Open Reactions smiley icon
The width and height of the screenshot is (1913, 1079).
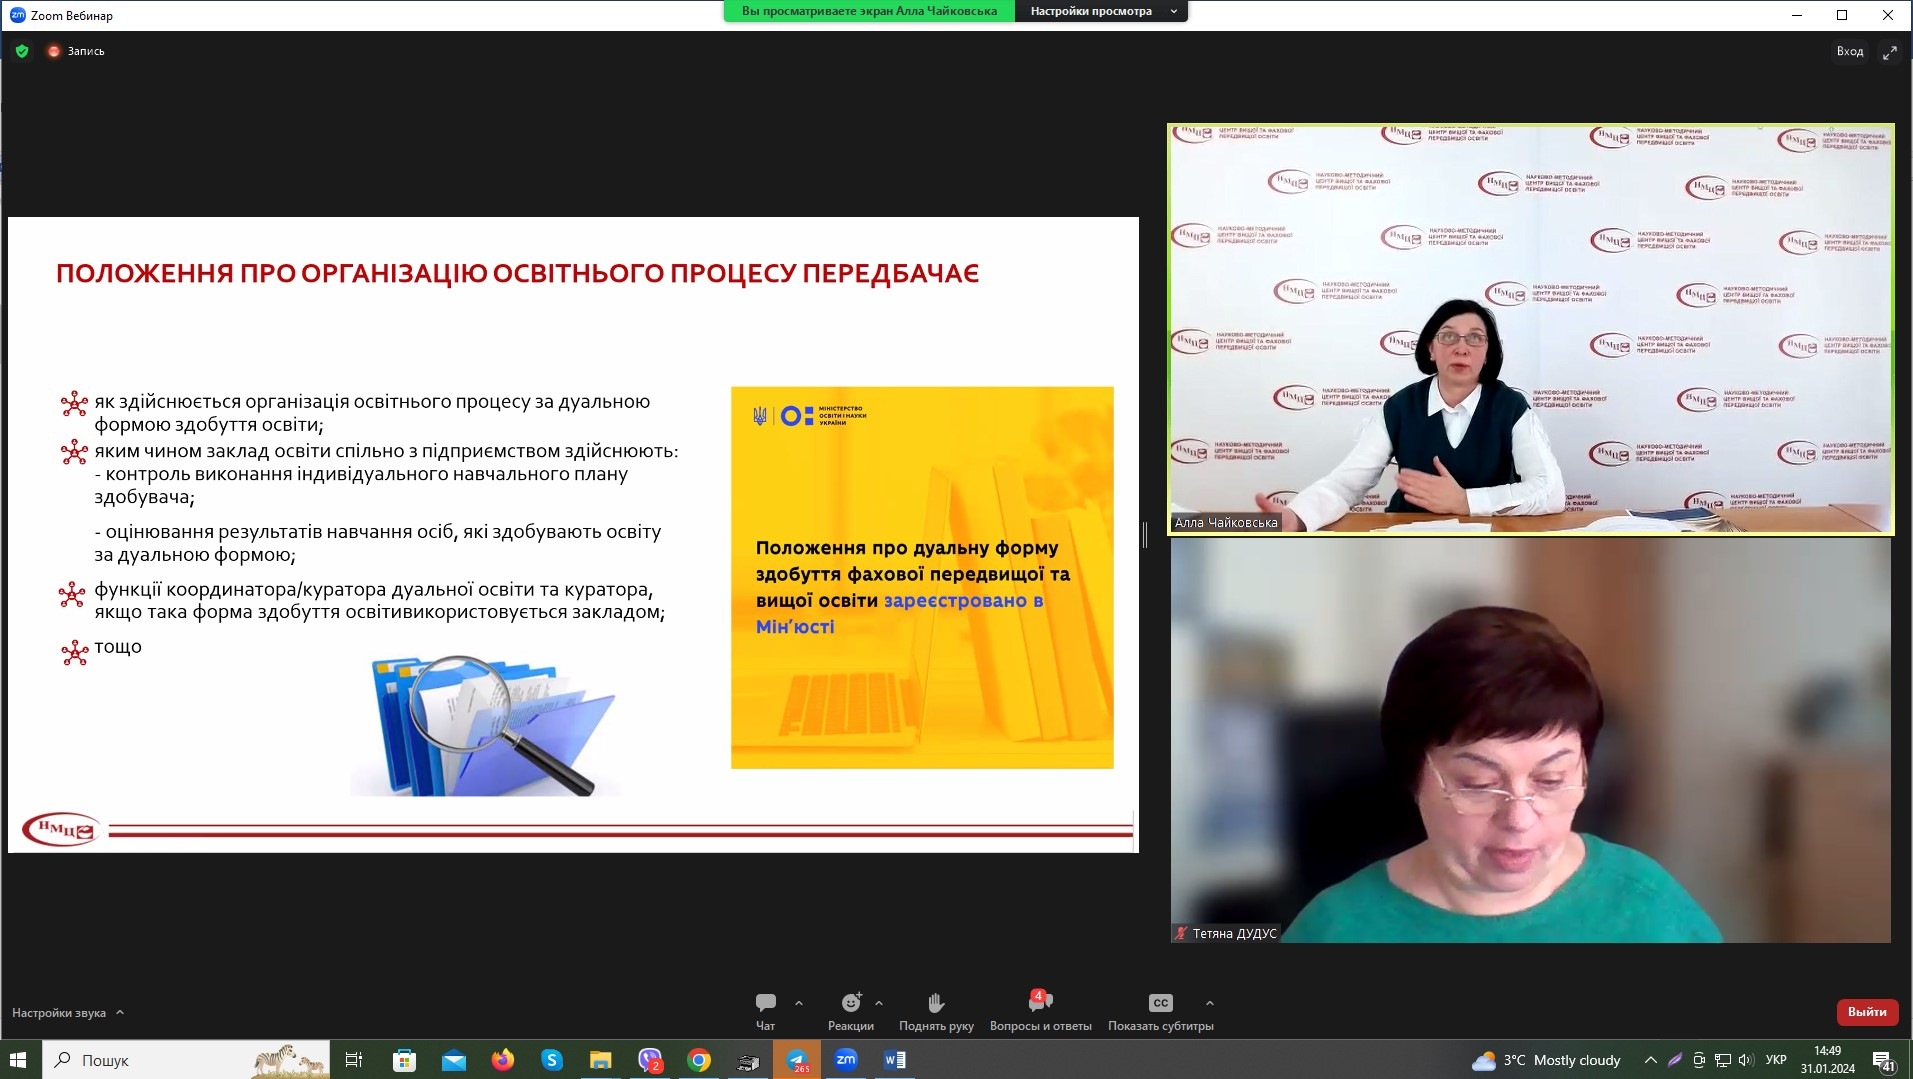pos(851,1003)
